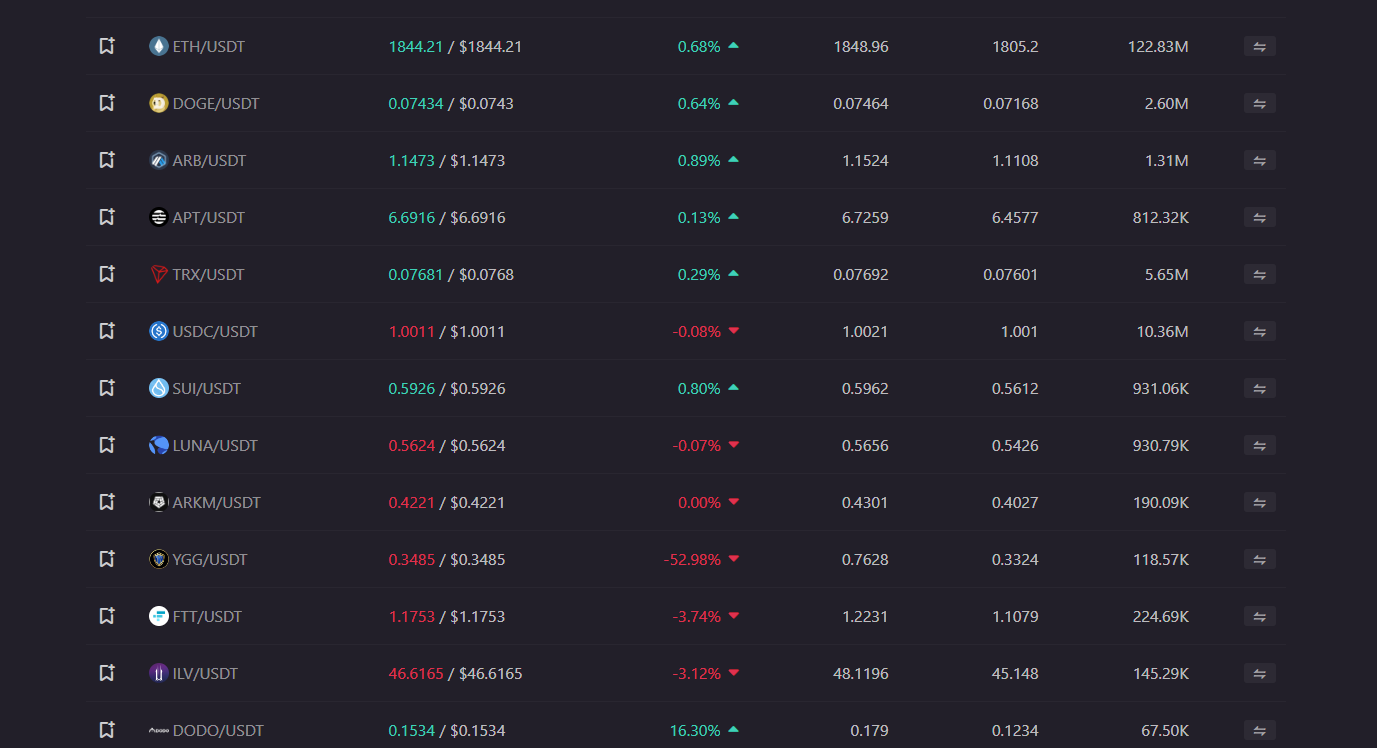Select the 48.1196 high value

click(x=861, y=673)
